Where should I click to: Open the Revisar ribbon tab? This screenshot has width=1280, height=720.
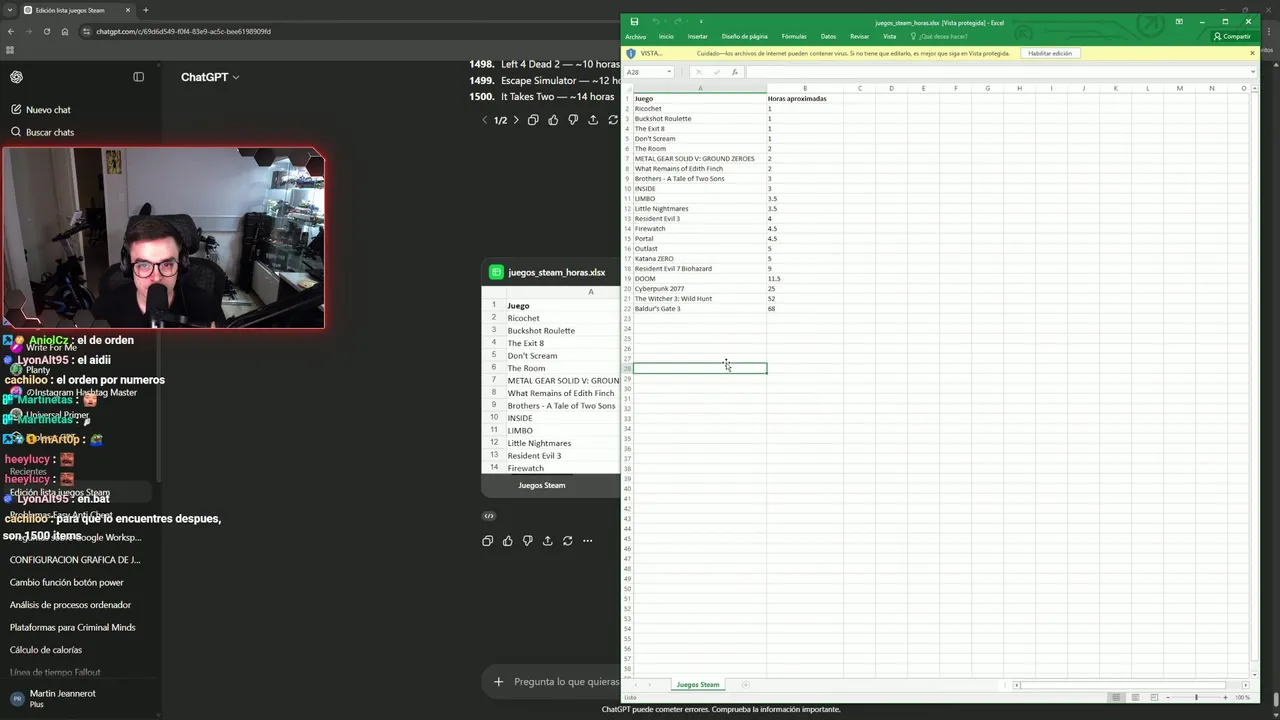[860, 37]
